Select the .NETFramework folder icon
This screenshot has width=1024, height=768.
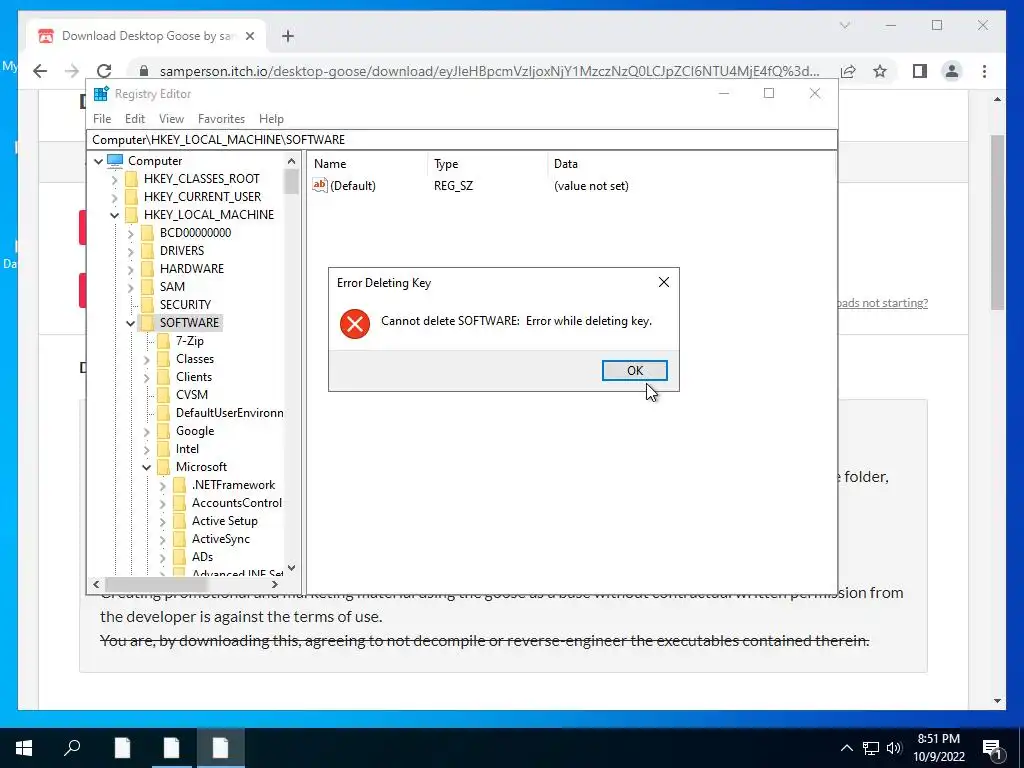pyautogui.click(x=180, y=485)
